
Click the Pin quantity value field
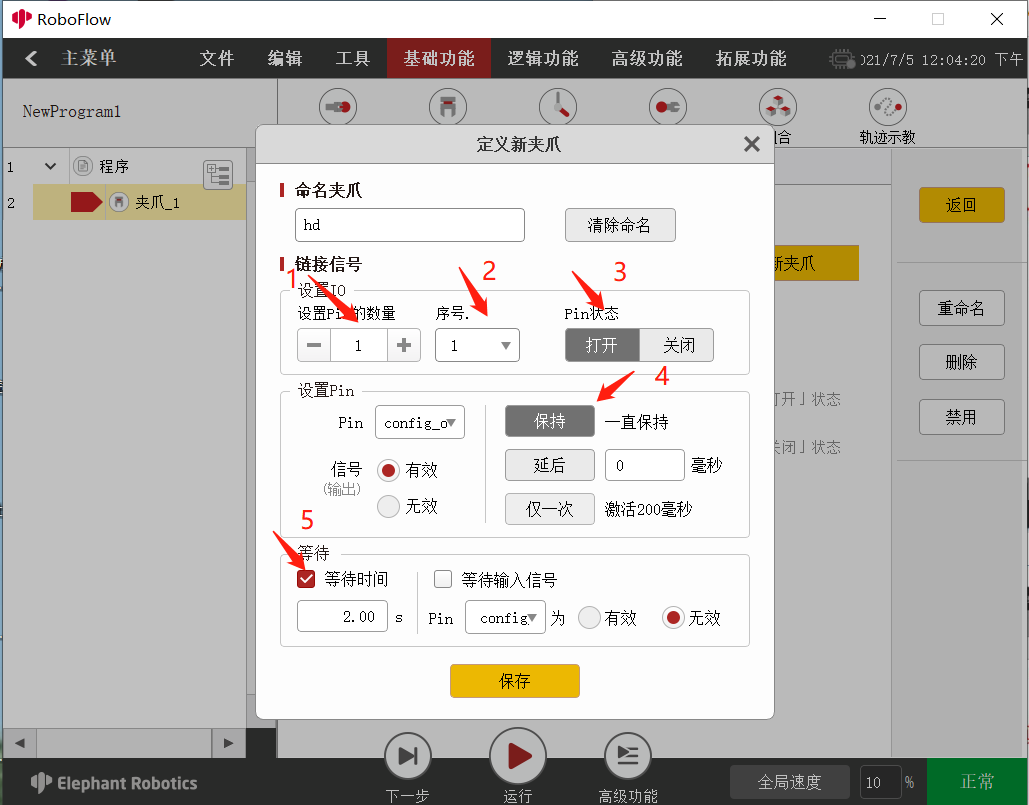[x=358, y=345]
